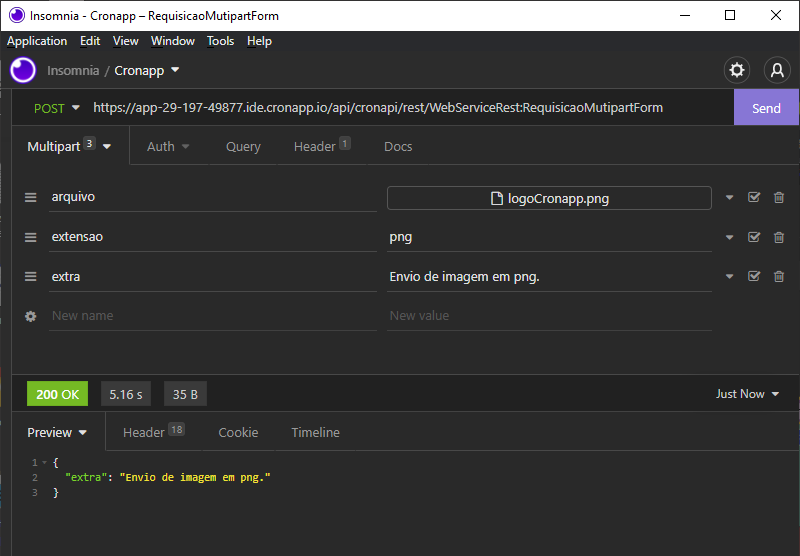The image size is (800, 556).
Task: Click the Insomnia logo icon
Action: [x=23, y=70]
